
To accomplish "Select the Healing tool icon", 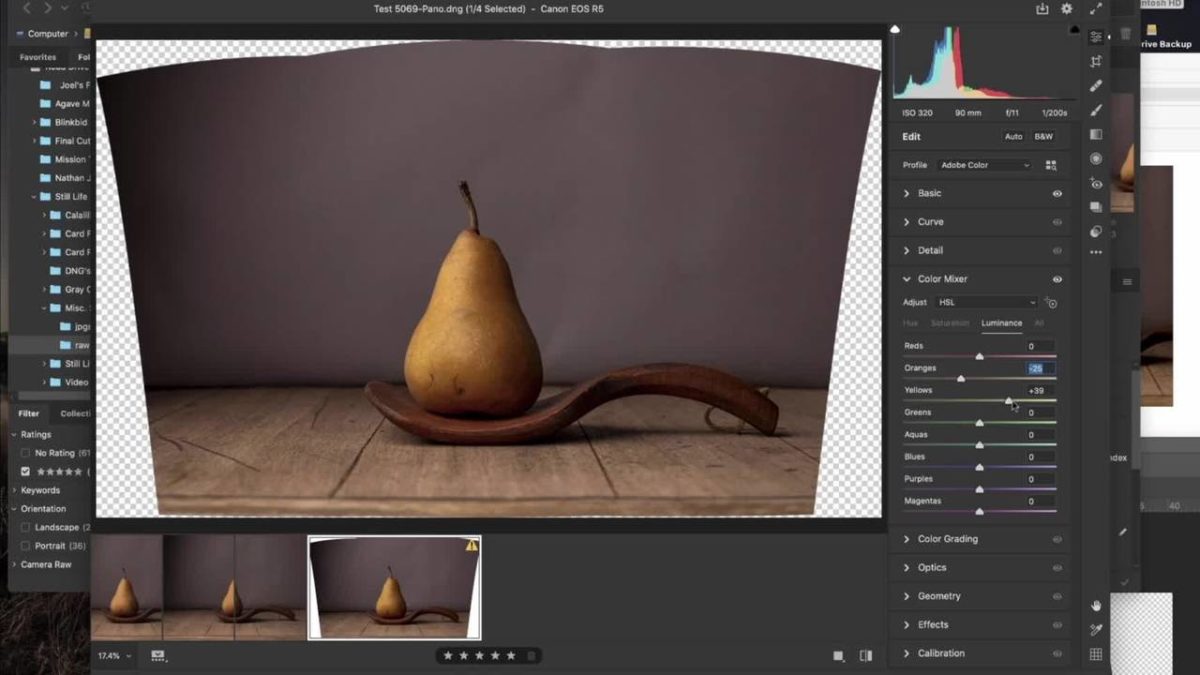I will 1096,86.
